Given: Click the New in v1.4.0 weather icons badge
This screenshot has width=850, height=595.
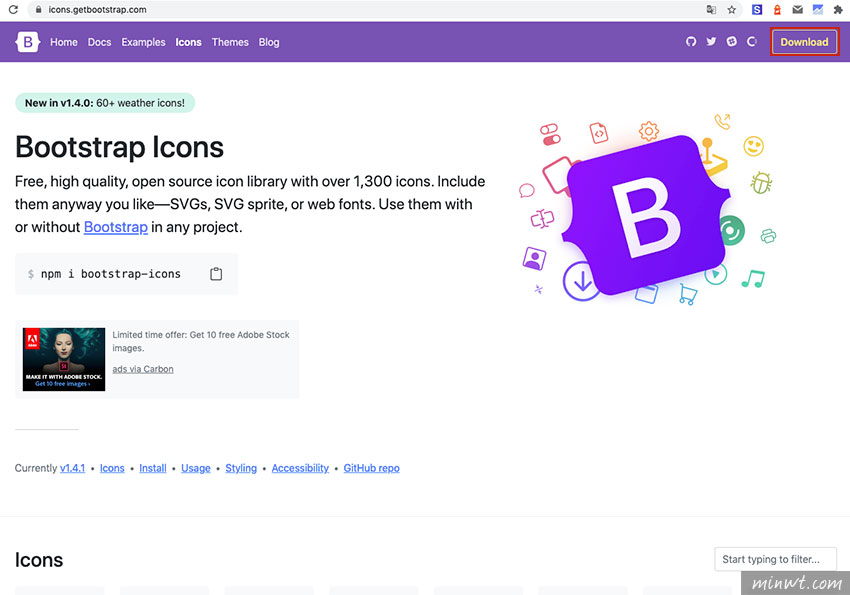Looking at the screenshot, I should click(x=105, y=103).
